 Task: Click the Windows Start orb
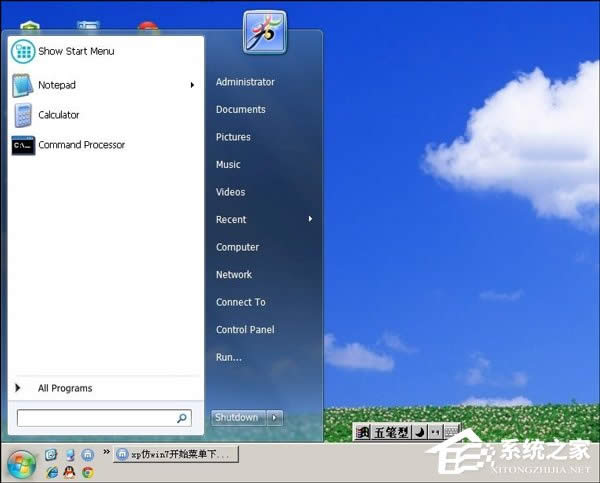(x=21, y=463)
